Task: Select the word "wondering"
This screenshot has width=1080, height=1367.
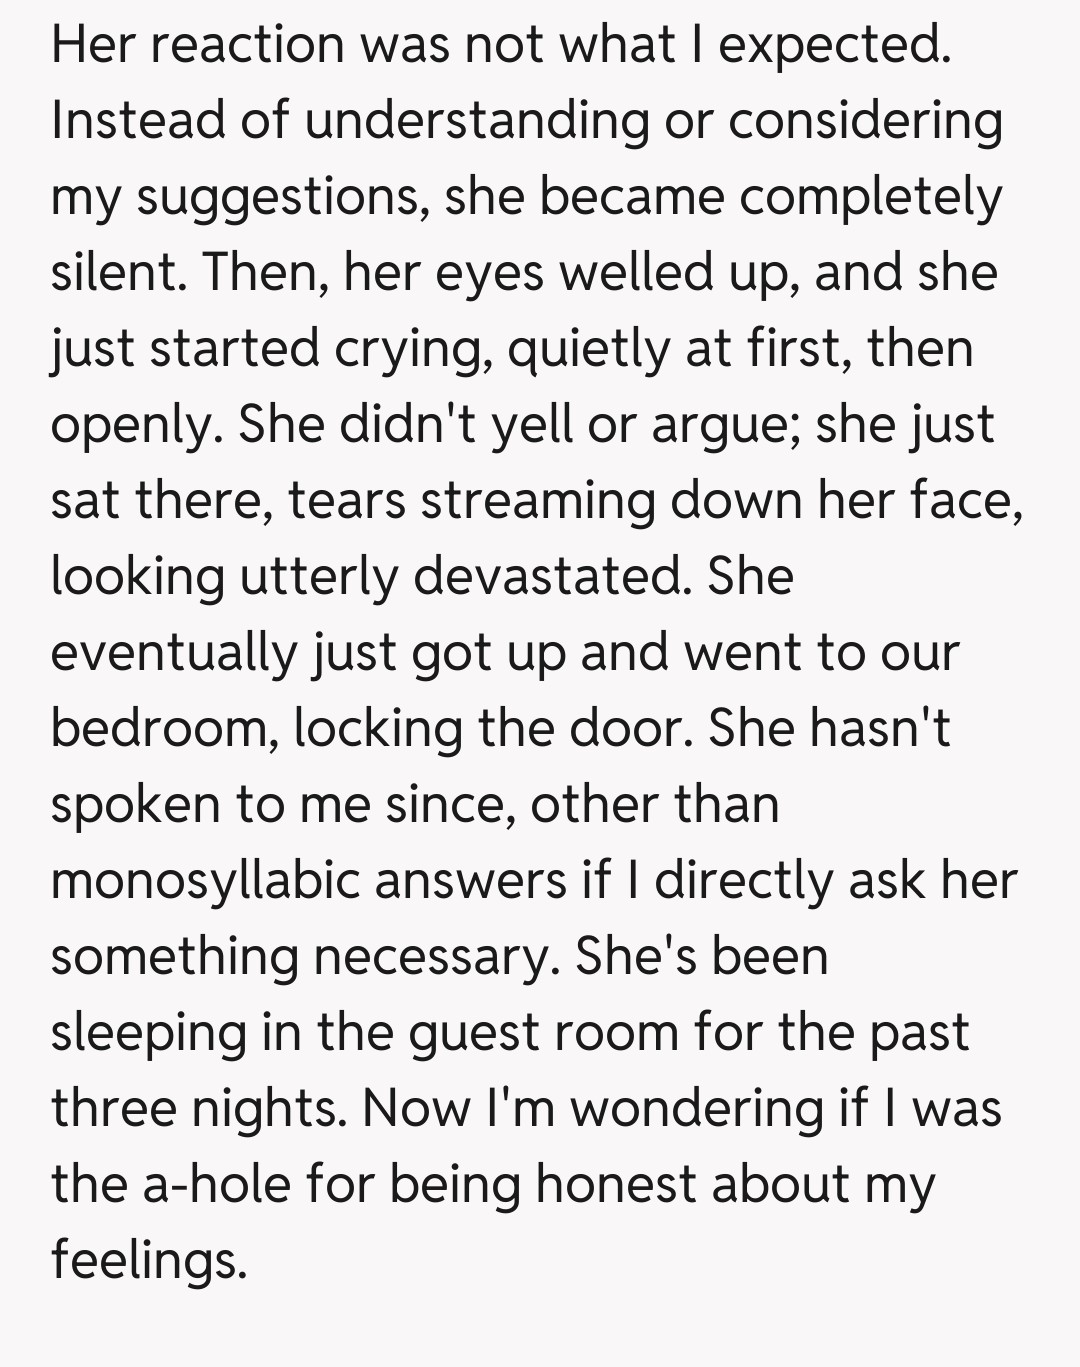Action: [x=696, y=1108]
